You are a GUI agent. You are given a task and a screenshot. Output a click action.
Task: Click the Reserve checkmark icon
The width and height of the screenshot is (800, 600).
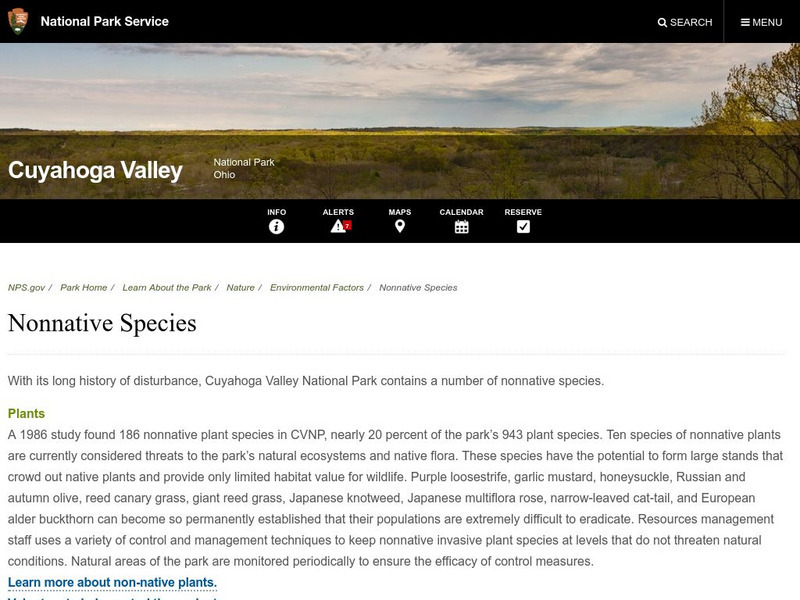point(523,227)
